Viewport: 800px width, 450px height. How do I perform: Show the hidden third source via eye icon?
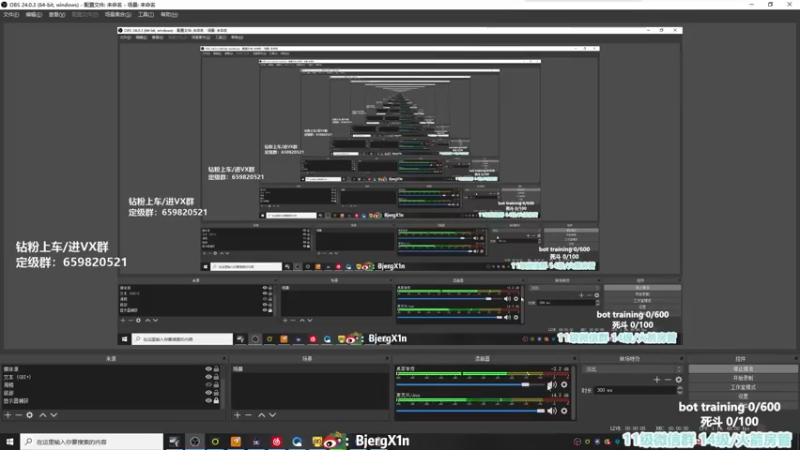(208, 385)
